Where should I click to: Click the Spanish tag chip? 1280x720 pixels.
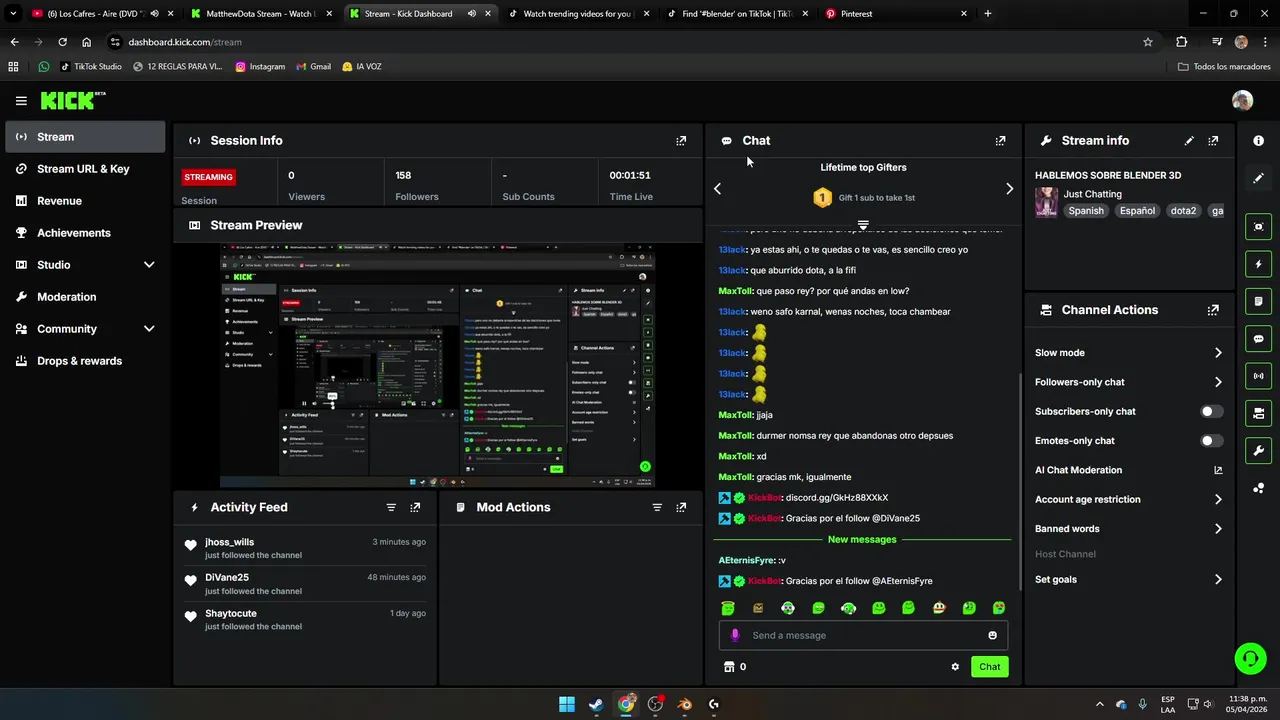point(1086,211)
